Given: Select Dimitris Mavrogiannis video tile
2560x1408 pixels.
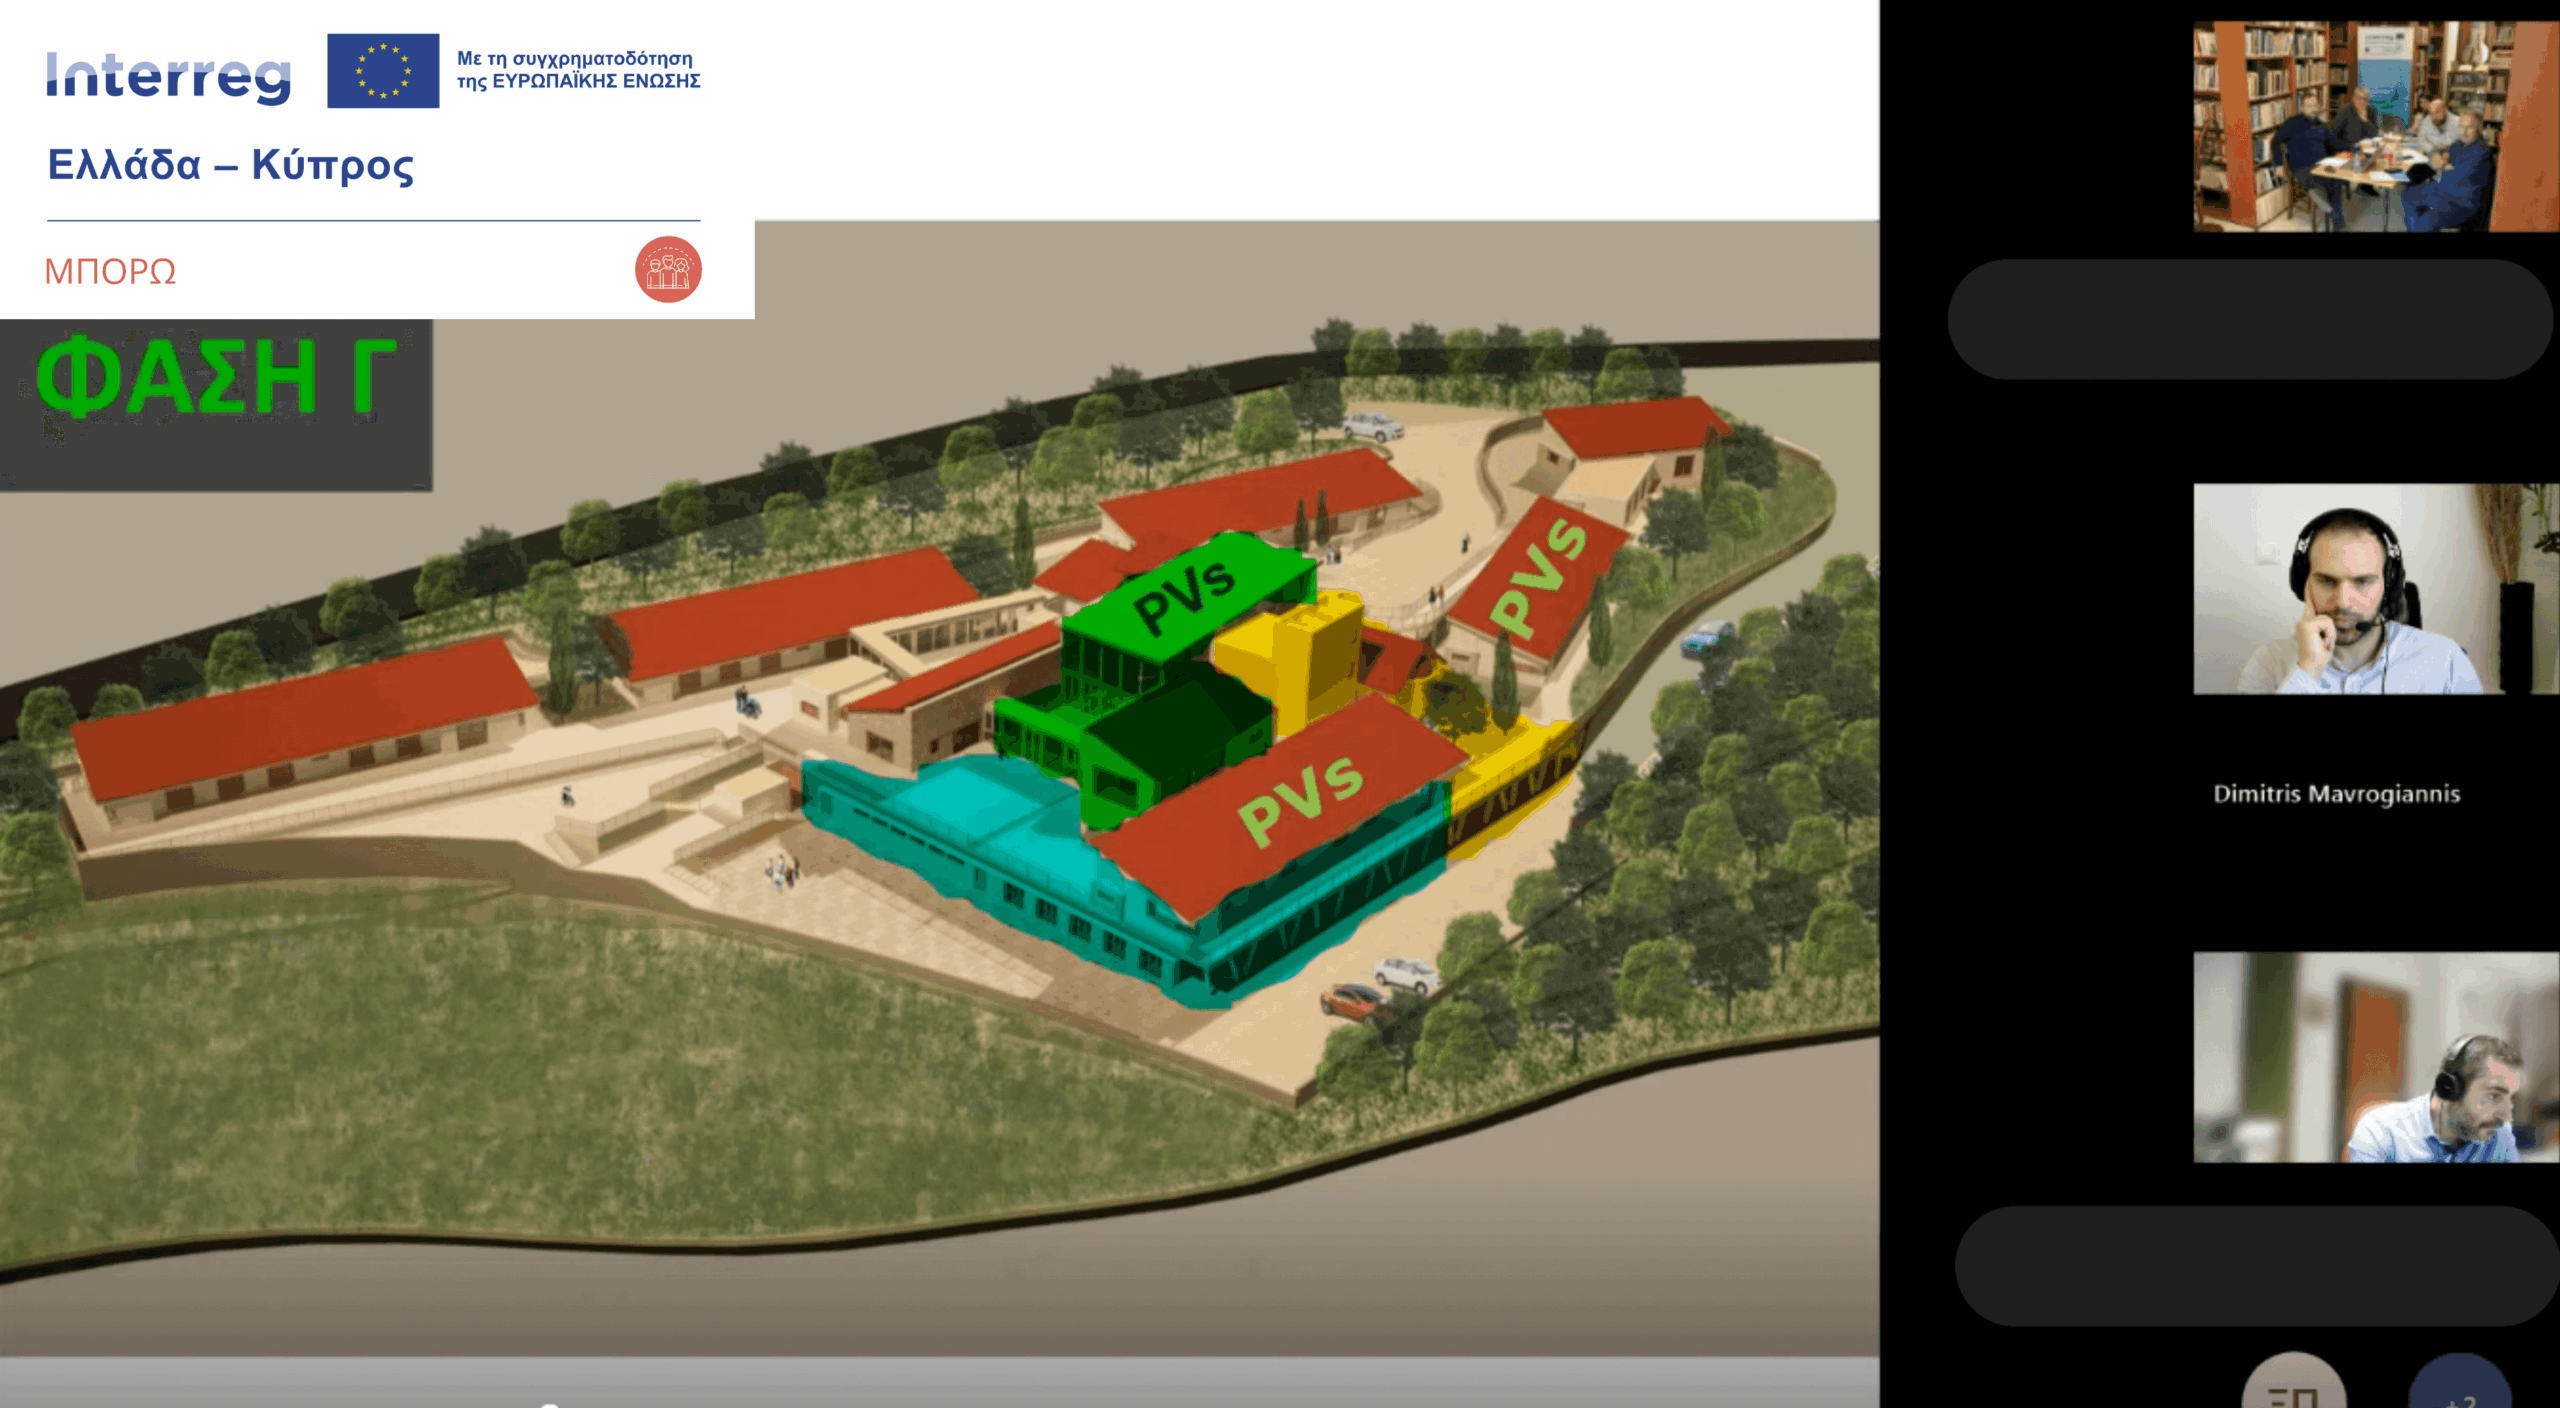Looking at the screenshot, I should pyautogui.click(x=2375, y=589).
